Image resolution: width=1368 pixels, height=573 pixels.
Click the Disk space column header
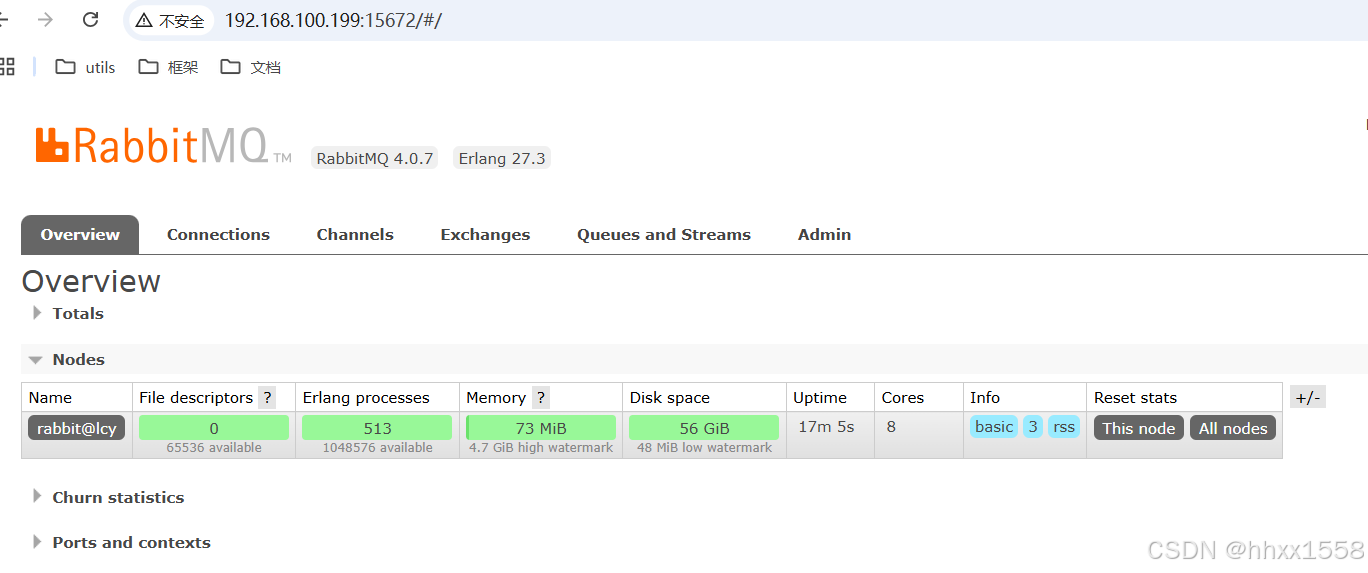coord(670,397)
